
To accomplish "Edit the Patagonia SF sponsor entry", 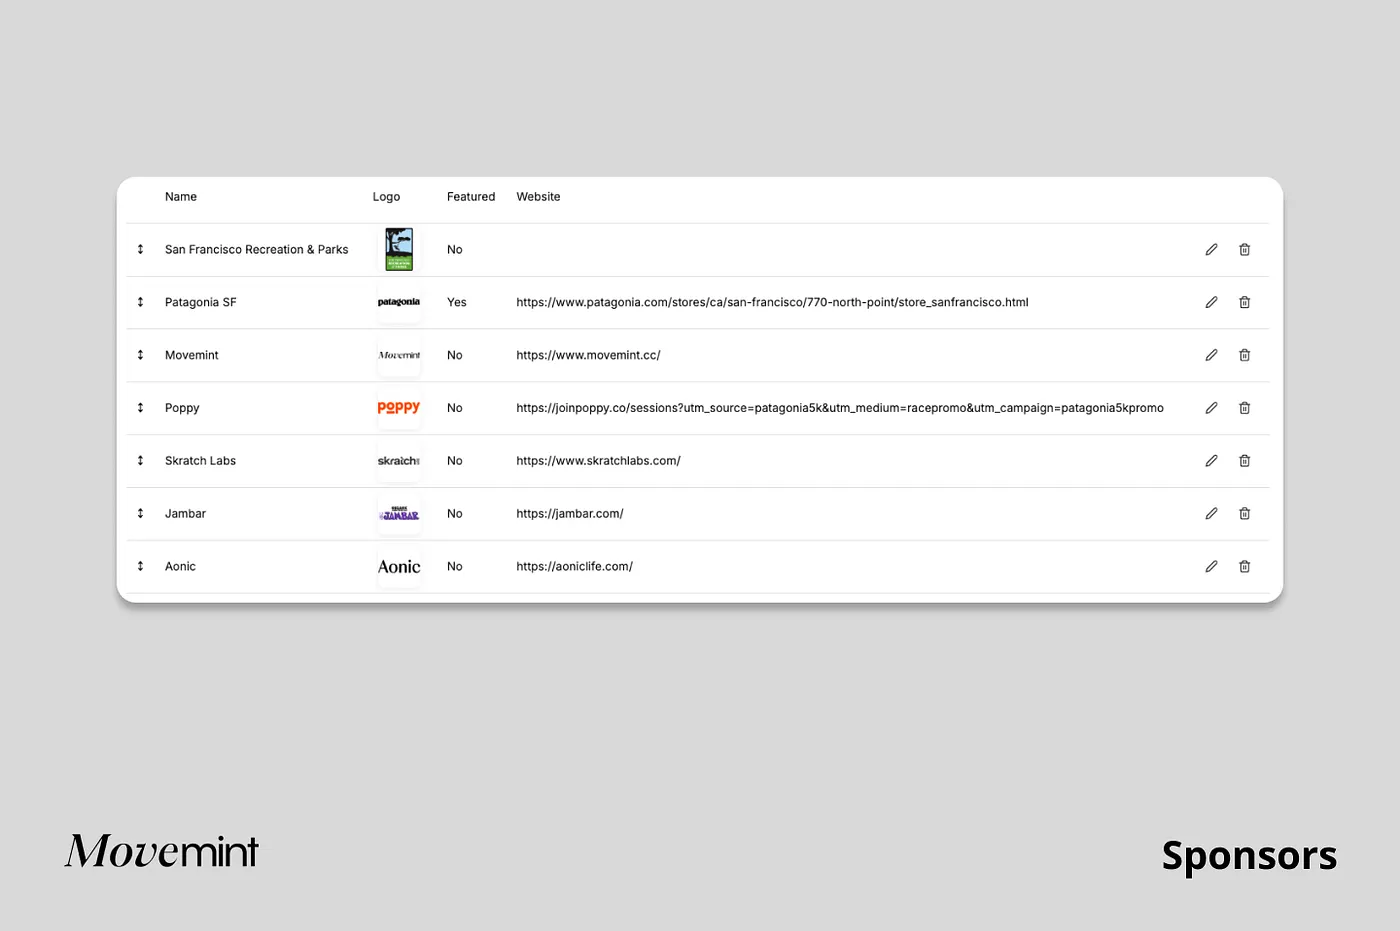I will coord(1211,302).
